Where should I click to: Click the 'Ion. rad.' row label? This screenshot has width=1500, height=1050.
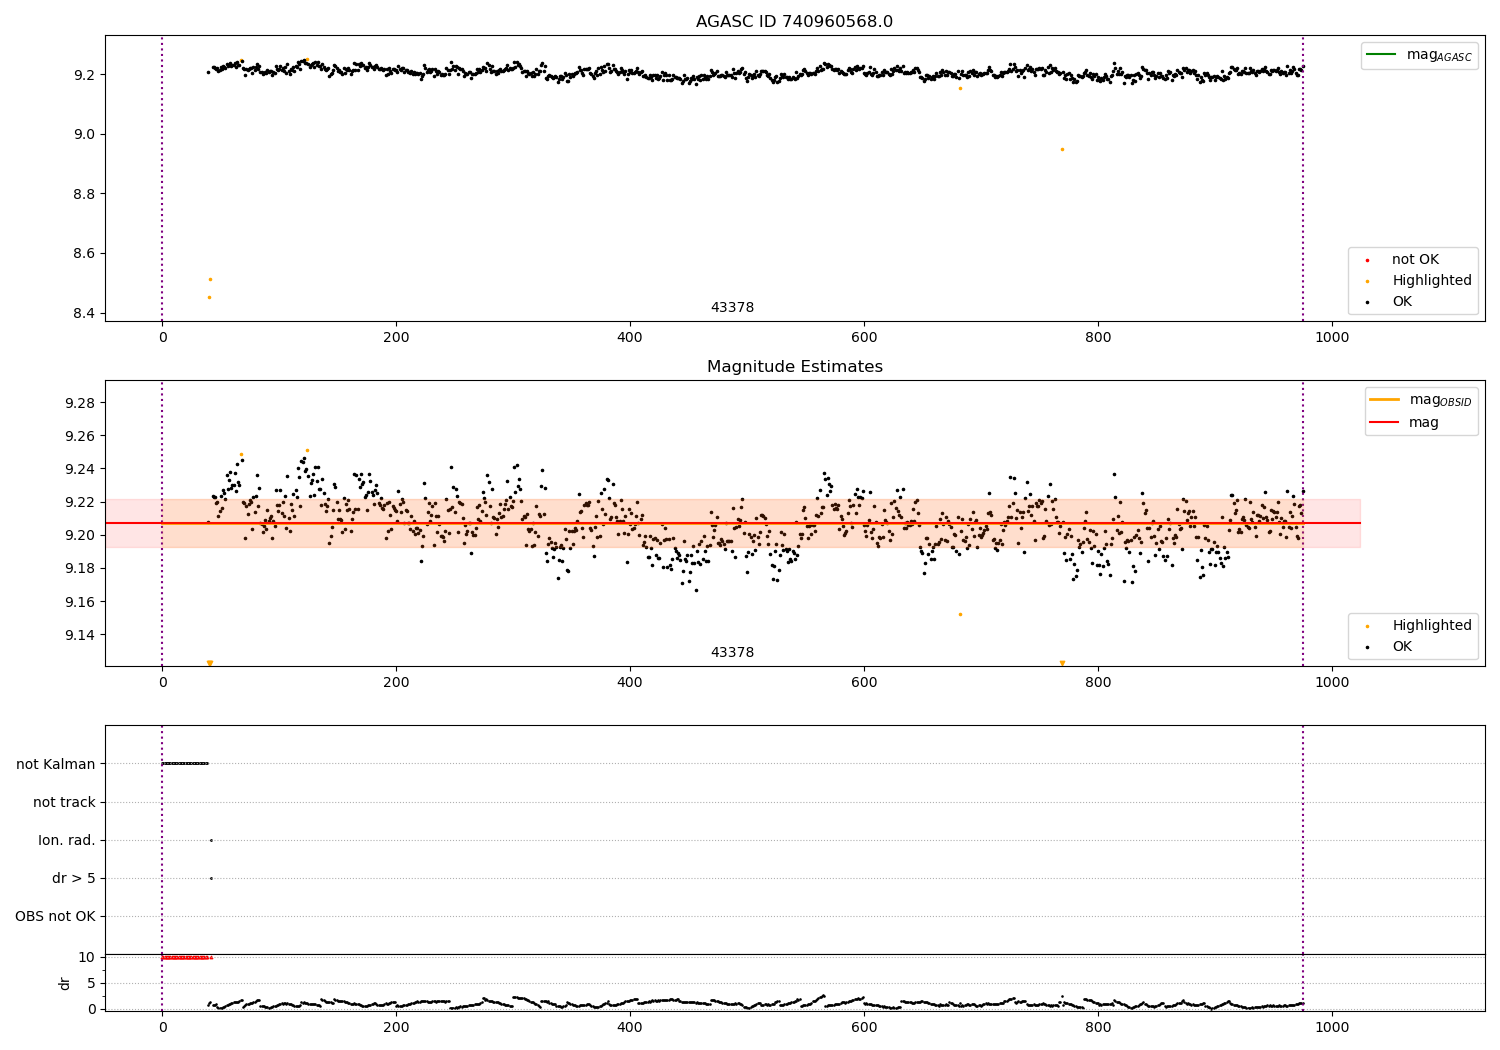[x=67, y=841]
